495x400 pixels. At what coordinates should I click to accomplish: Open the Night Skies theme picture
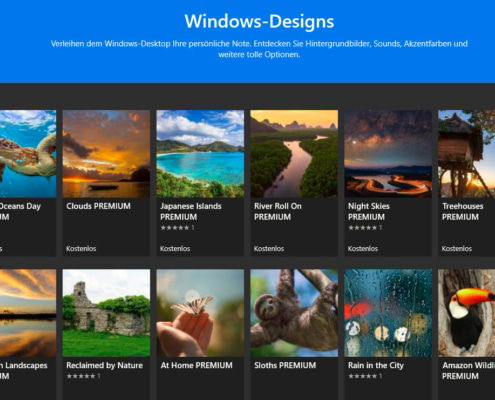click(x=388, y=154)
